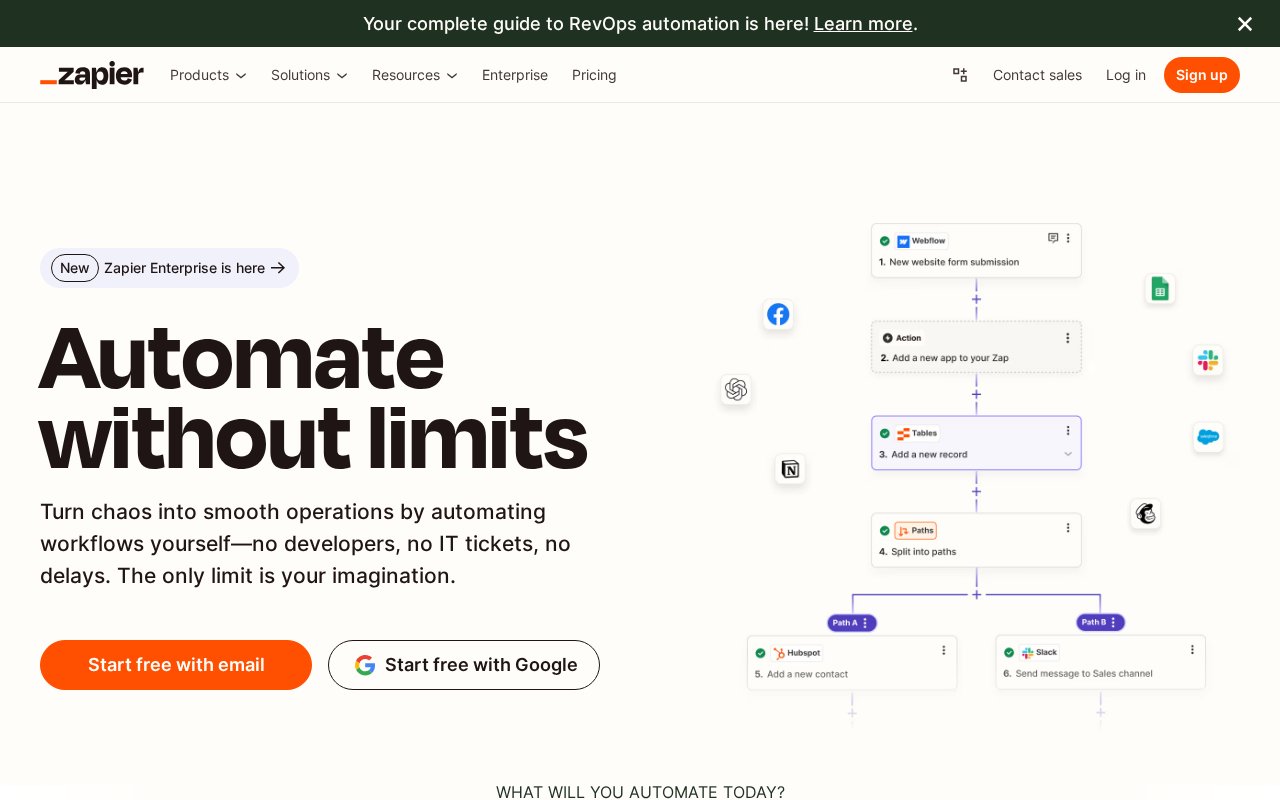Viewport: 1280px width, 800px height.
Task: Click the Tables logo in step 3
Action: point(903,434)
